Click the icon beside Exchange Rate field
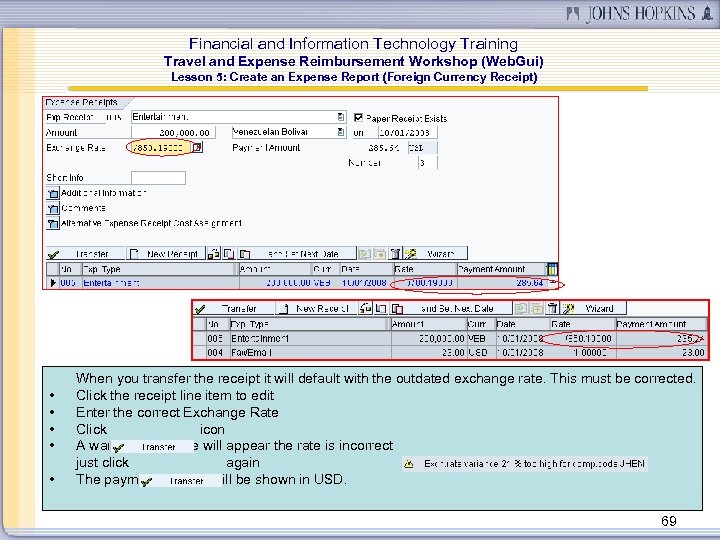This screenshot has width=720, height=540. 197,147
